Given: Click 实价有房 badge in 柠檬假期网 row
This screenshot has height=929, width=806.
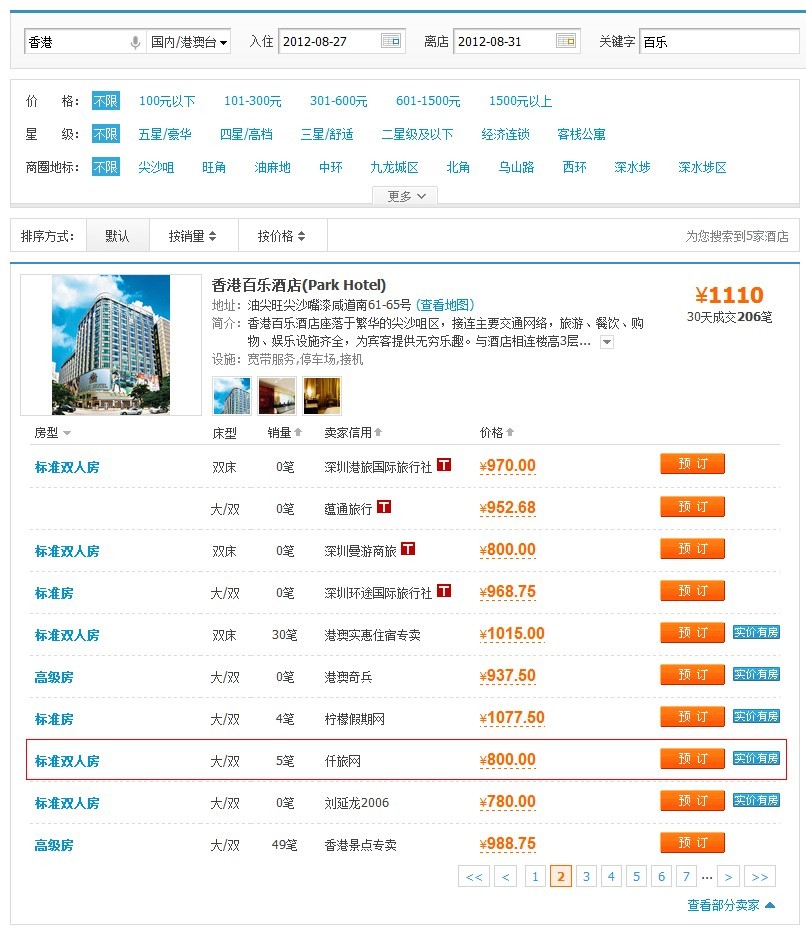Looking at the screenshot, I should [756, 716].
